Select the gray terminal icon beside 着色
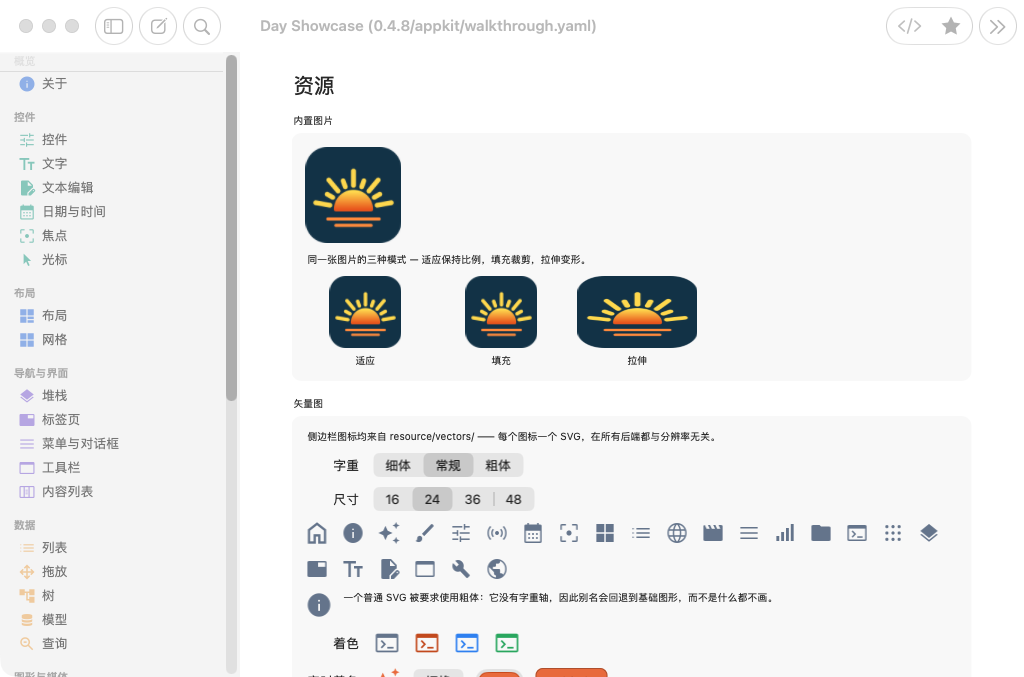This screenshot has width=1024, height=677. pyautogui.click(x=387, y=644)
